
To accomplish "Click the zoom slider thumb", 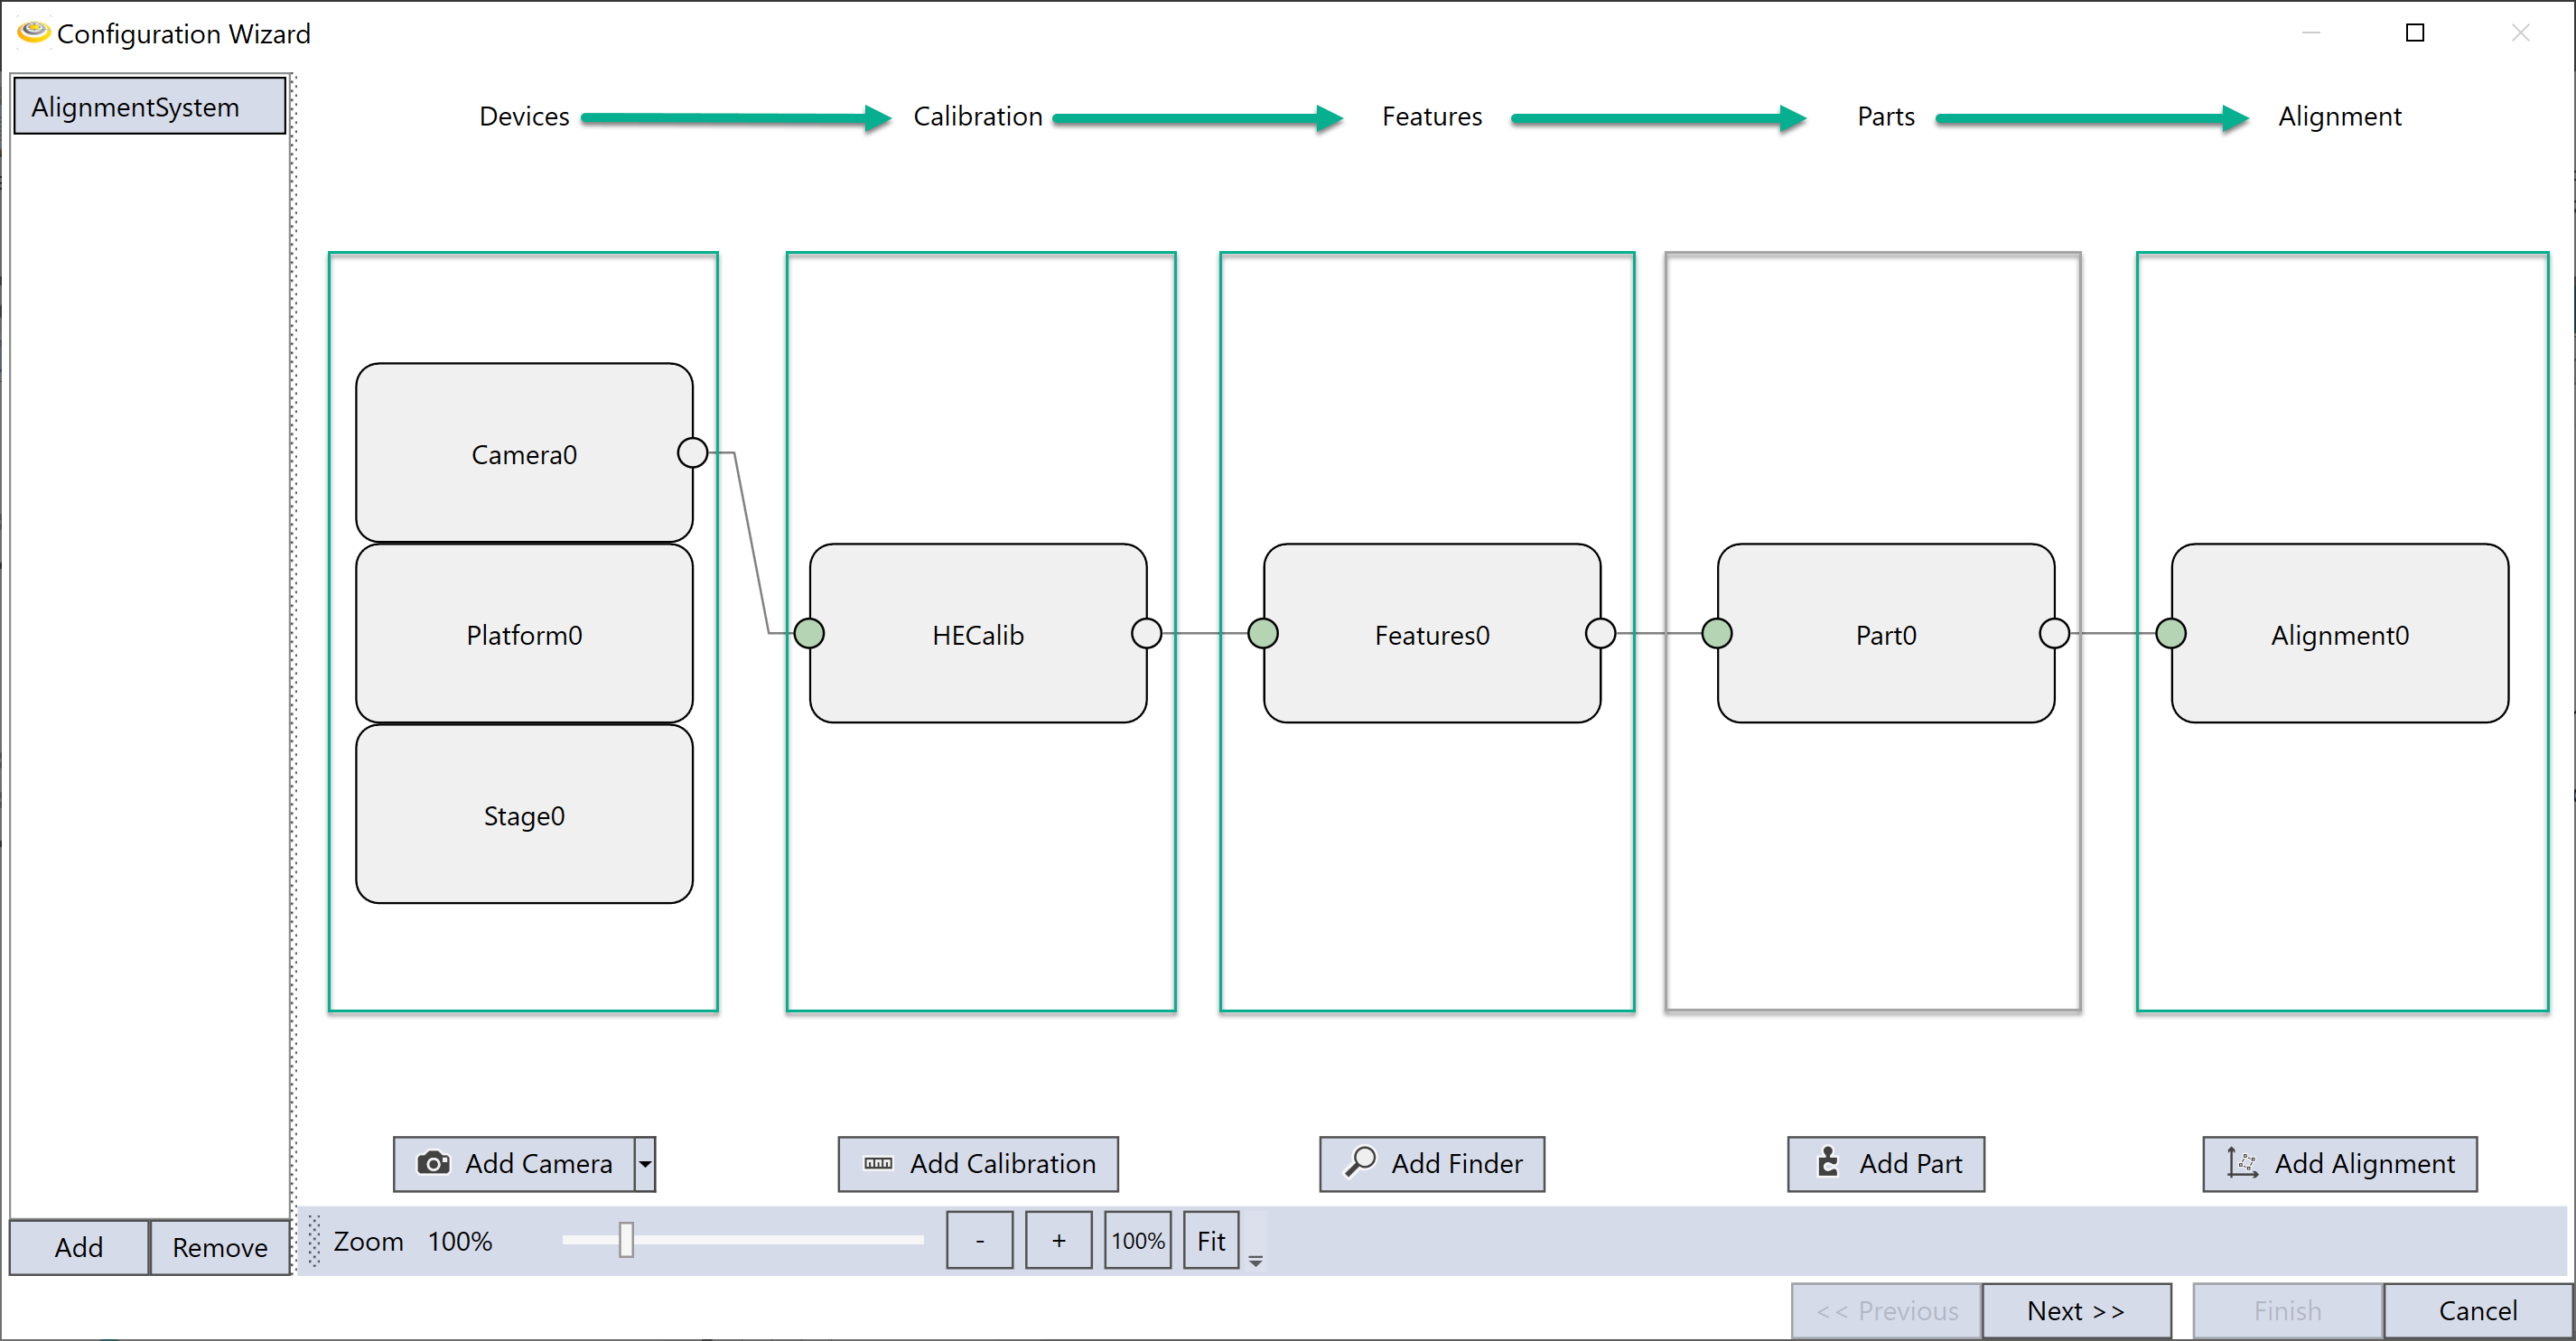I will pos(626,1240).
